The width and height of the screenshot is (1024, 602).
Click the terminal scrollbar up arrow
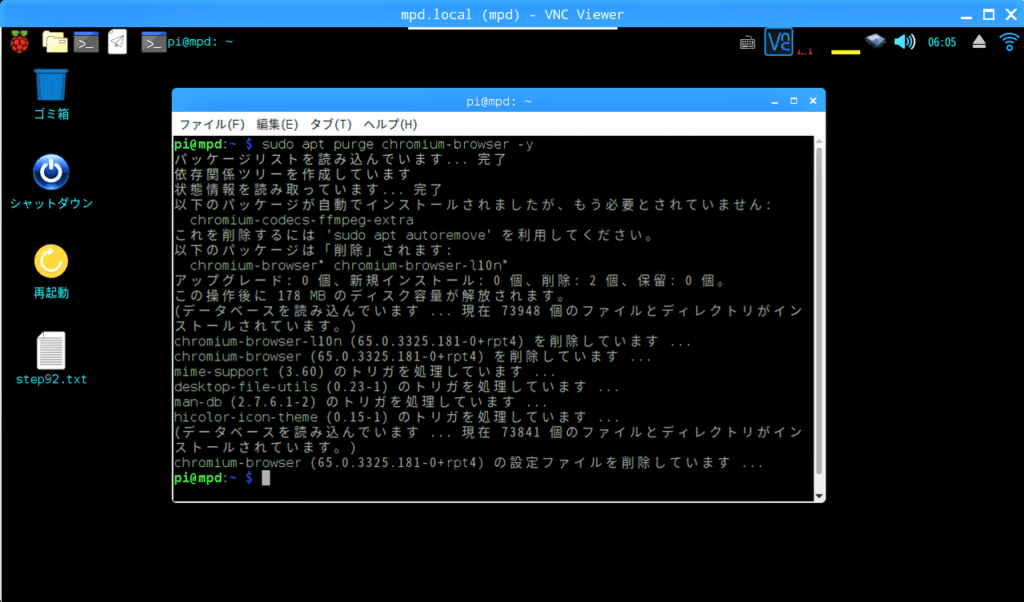click(819, 141)
